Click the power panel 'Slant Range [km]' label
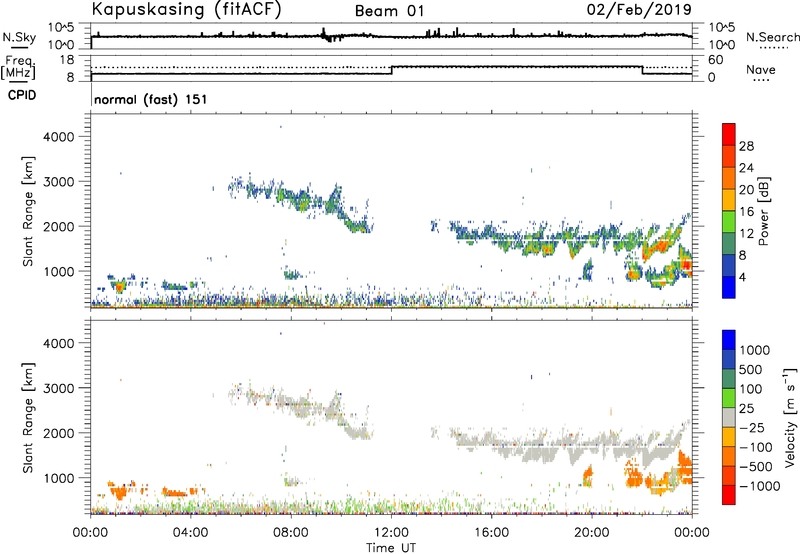Viewport: 800px width, 554px height. click(28, 211)
